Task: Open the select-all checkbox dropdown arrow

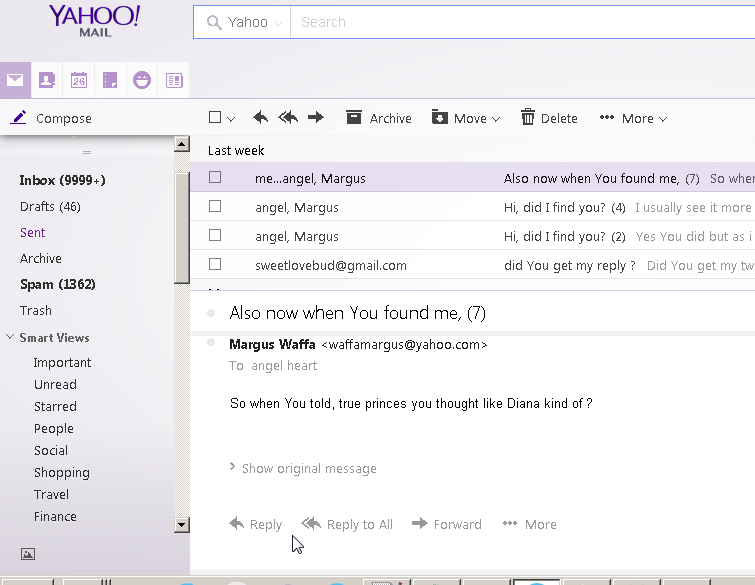Action: (231, 119)
